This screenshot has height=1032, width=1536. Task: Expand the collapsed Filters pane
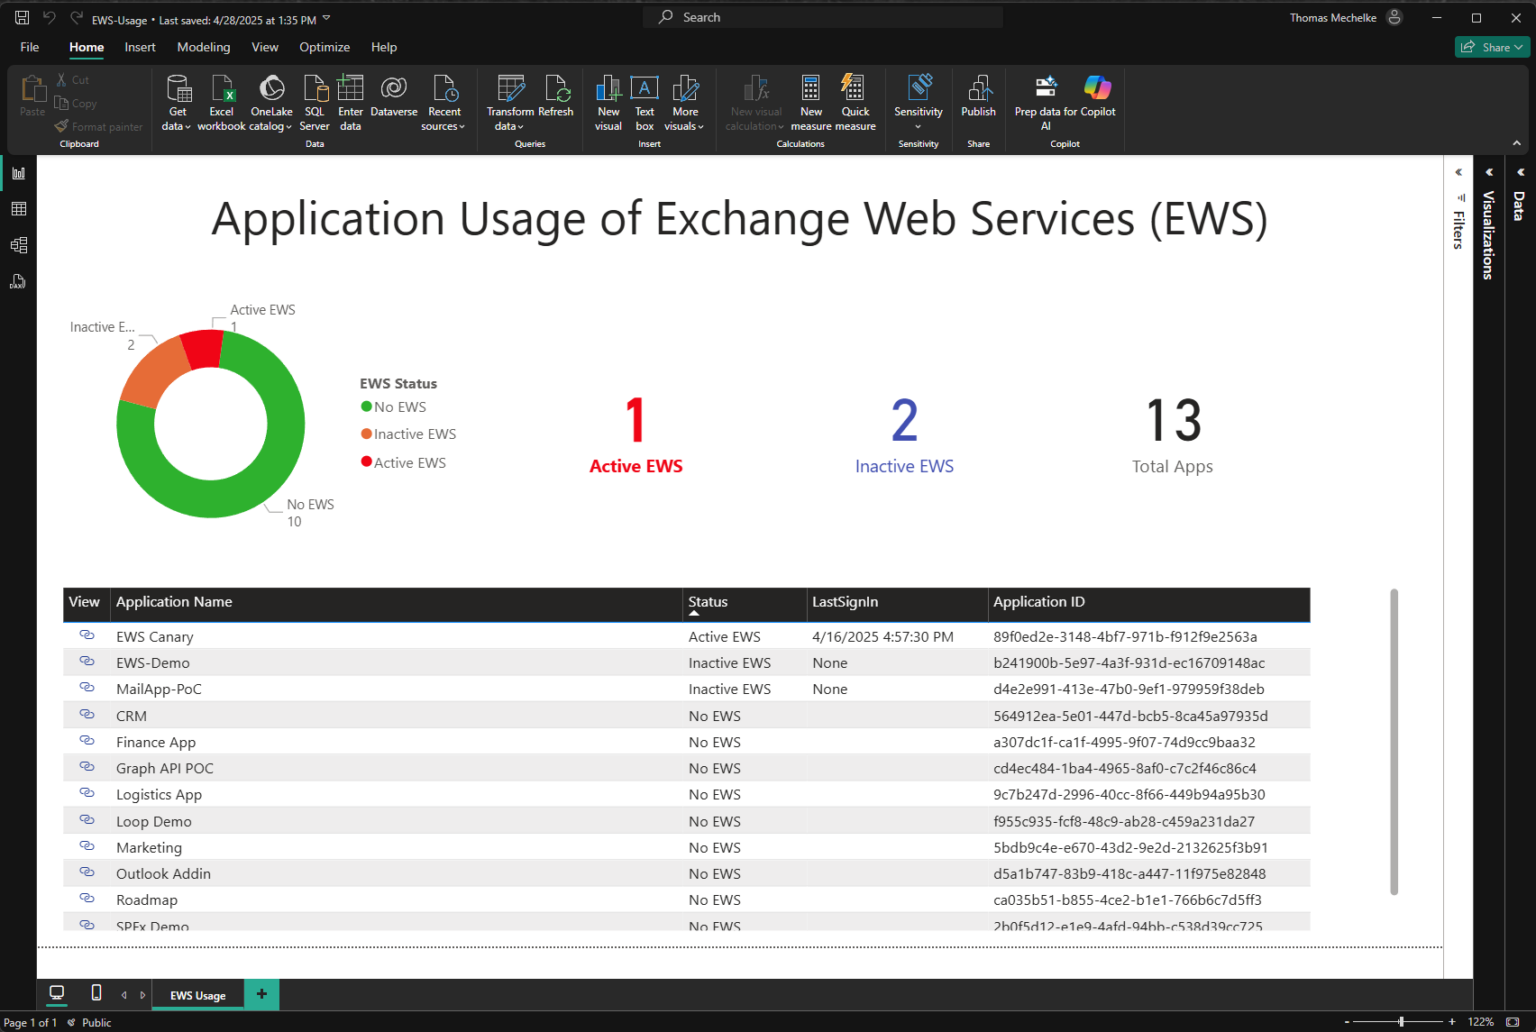pyautogui.click(x=1458, y=172)
